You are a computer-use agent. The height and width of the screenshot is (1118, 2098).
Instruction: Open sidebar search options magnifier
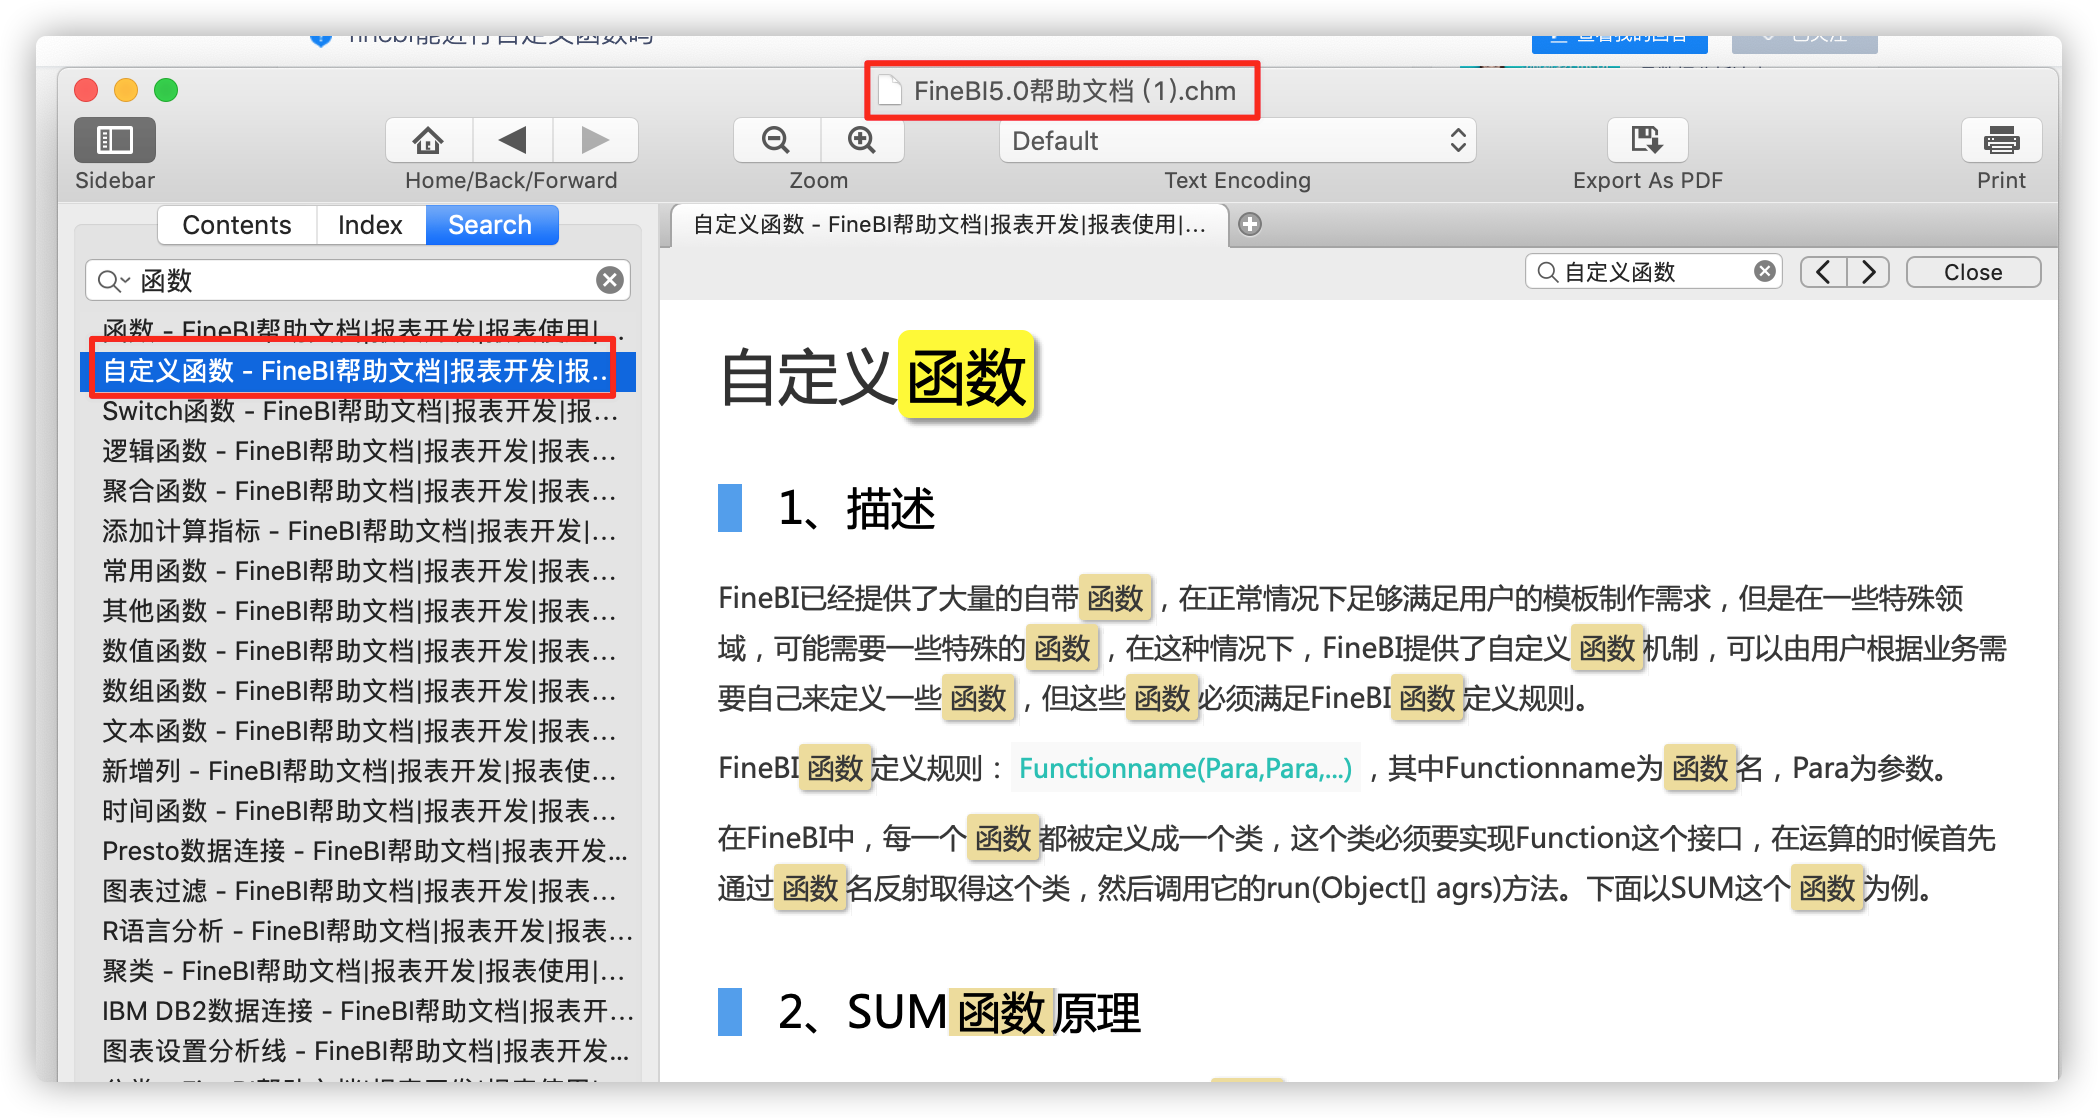pyautogui.click(x=113, y=281)
